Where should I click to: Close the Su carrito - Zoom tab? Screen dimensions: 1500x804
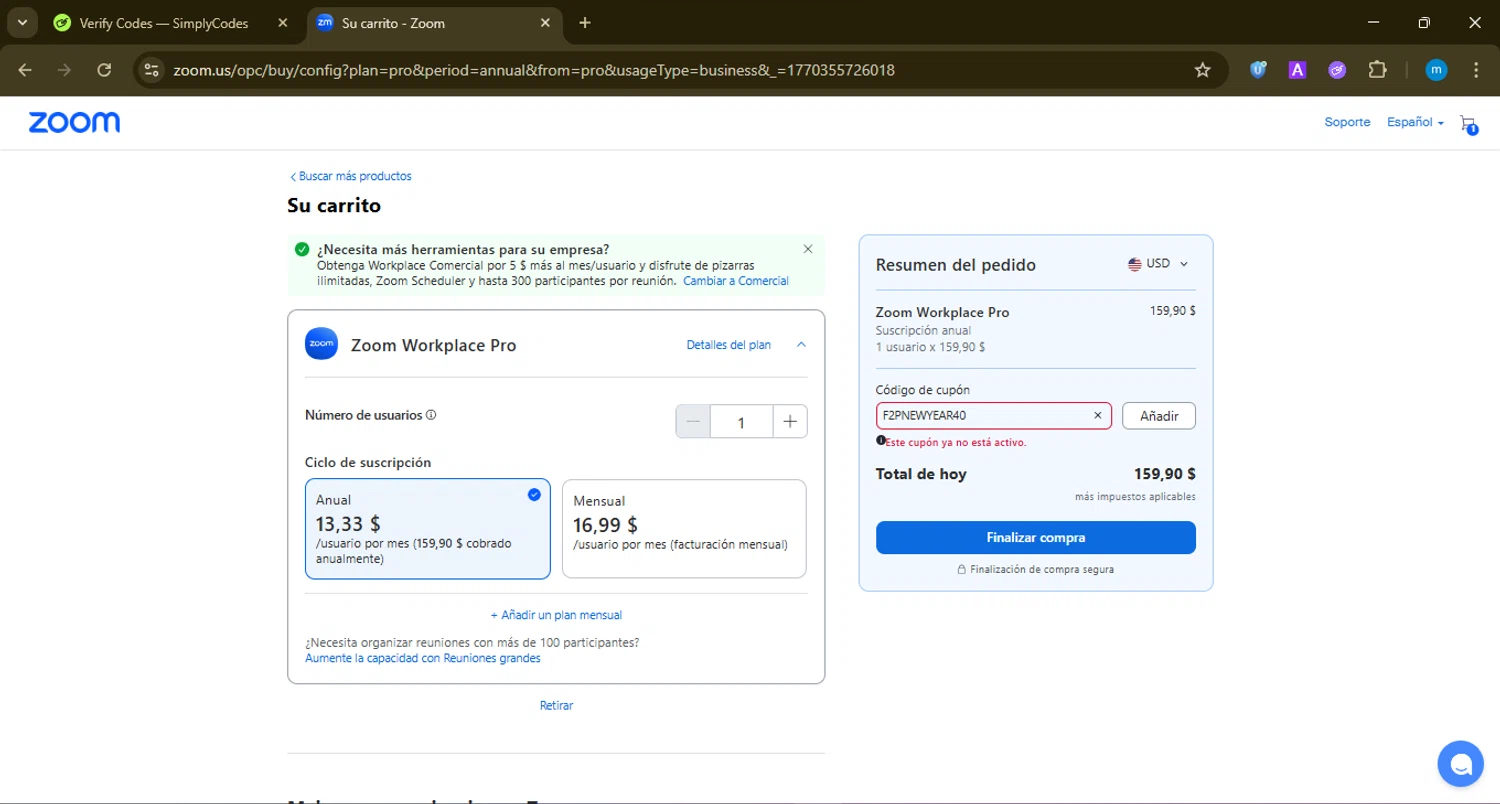coord(545,23)
